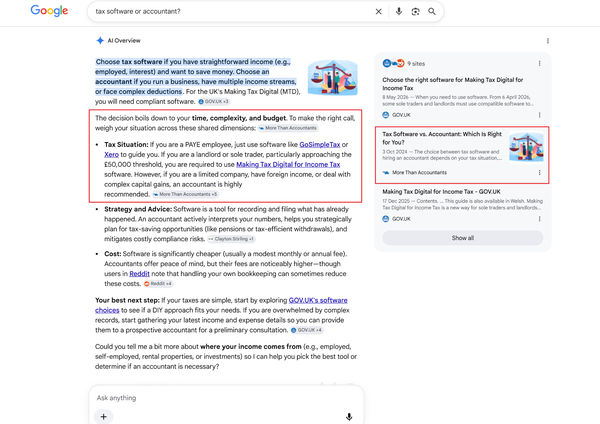The image size is (600, 424).
Task: Click the AI Overview heading text
Action: pyautogui.click(x=124, y=41)
